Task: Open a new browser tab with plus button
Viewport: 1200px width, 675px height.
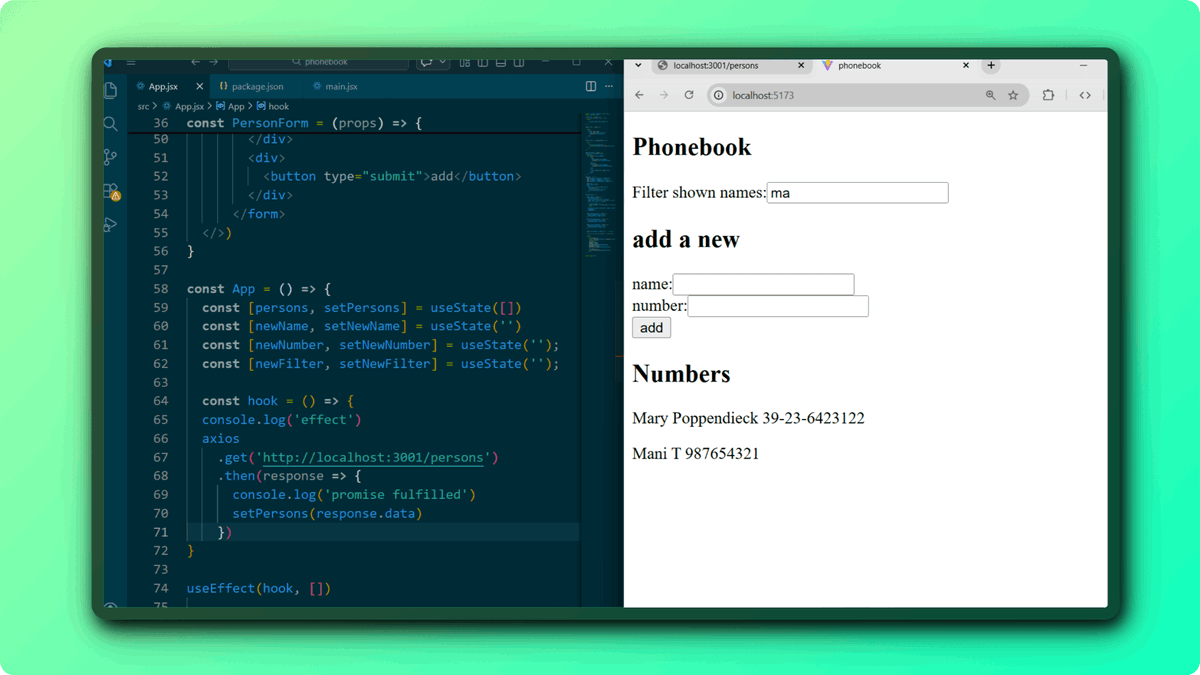Action: coord(991,66)
